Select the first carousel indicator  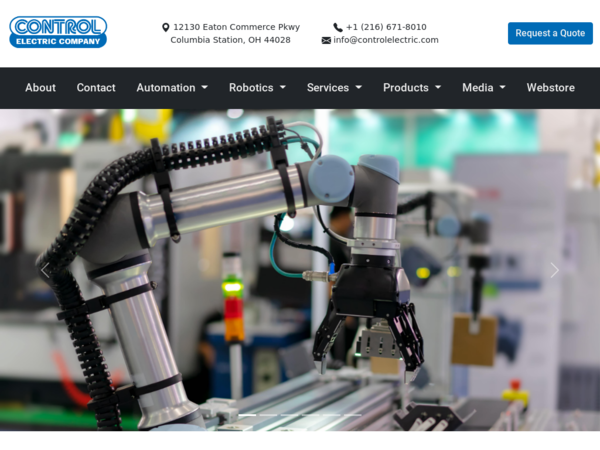pos(248,415)
